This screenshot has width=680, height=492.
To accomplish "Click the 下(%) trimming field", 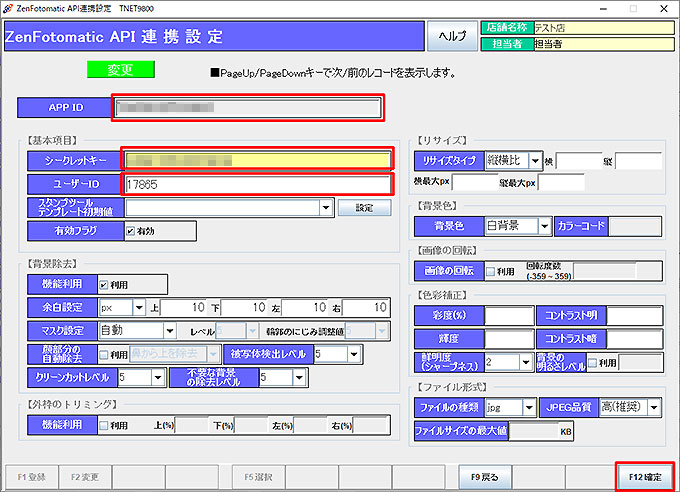I will pyautogui.click(x=252, y=425).
